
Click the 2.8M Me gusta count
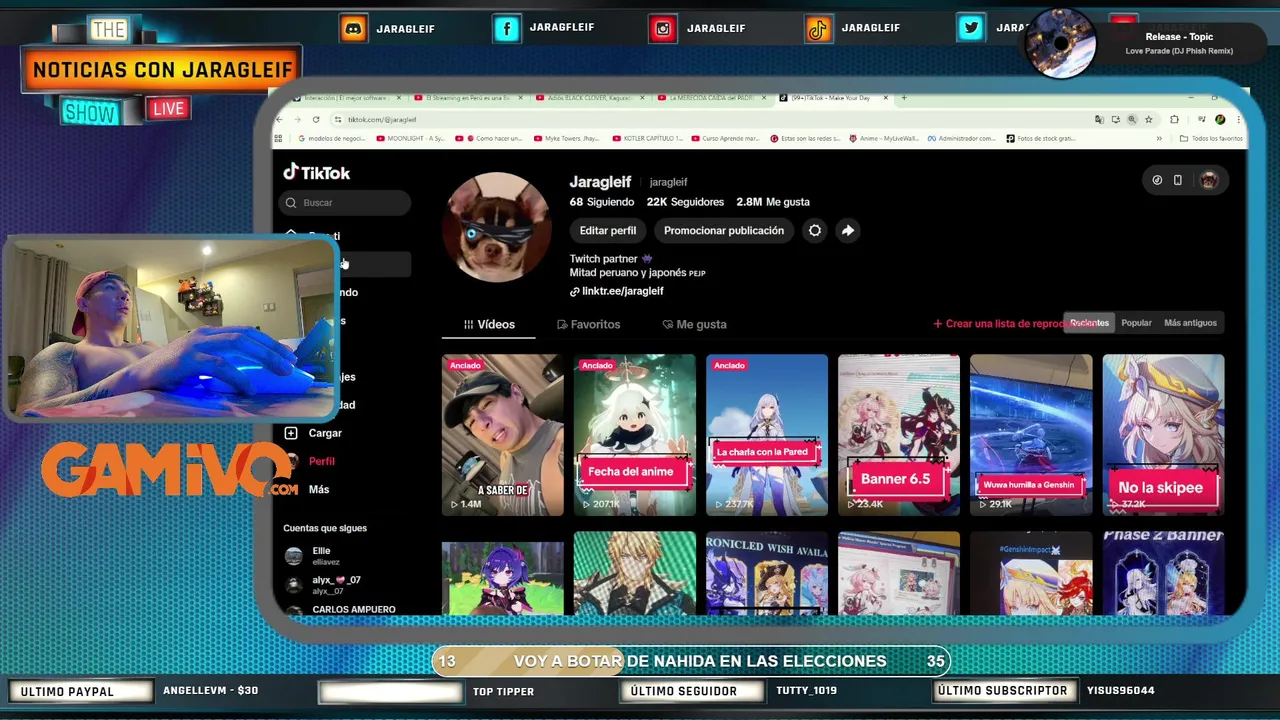pyautogui.click(x=773, y=201)
